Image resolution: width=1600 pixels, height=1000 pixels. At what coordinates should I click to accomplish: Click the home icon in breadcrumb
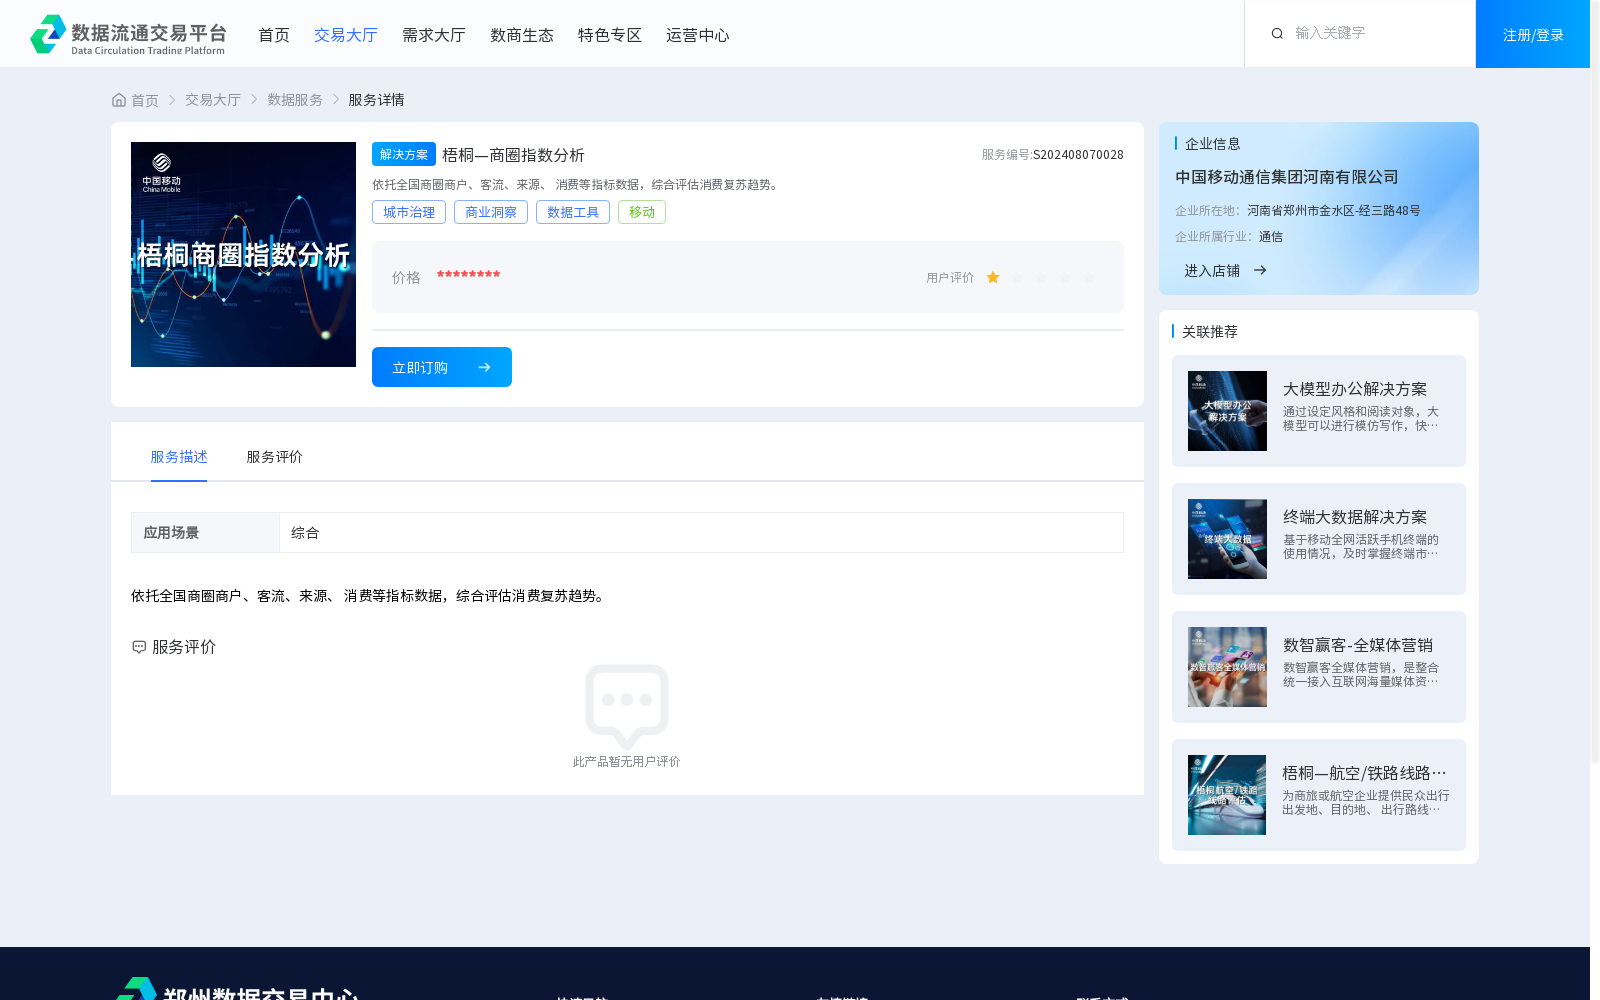[x=119, y=100]
